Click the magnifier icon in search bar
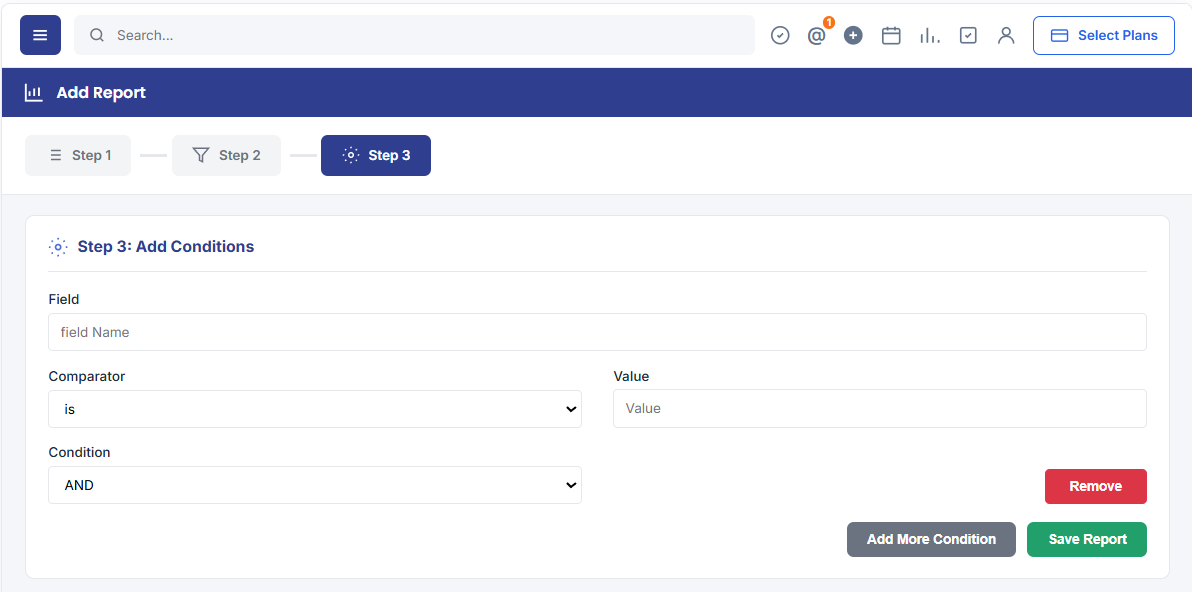 97,35
